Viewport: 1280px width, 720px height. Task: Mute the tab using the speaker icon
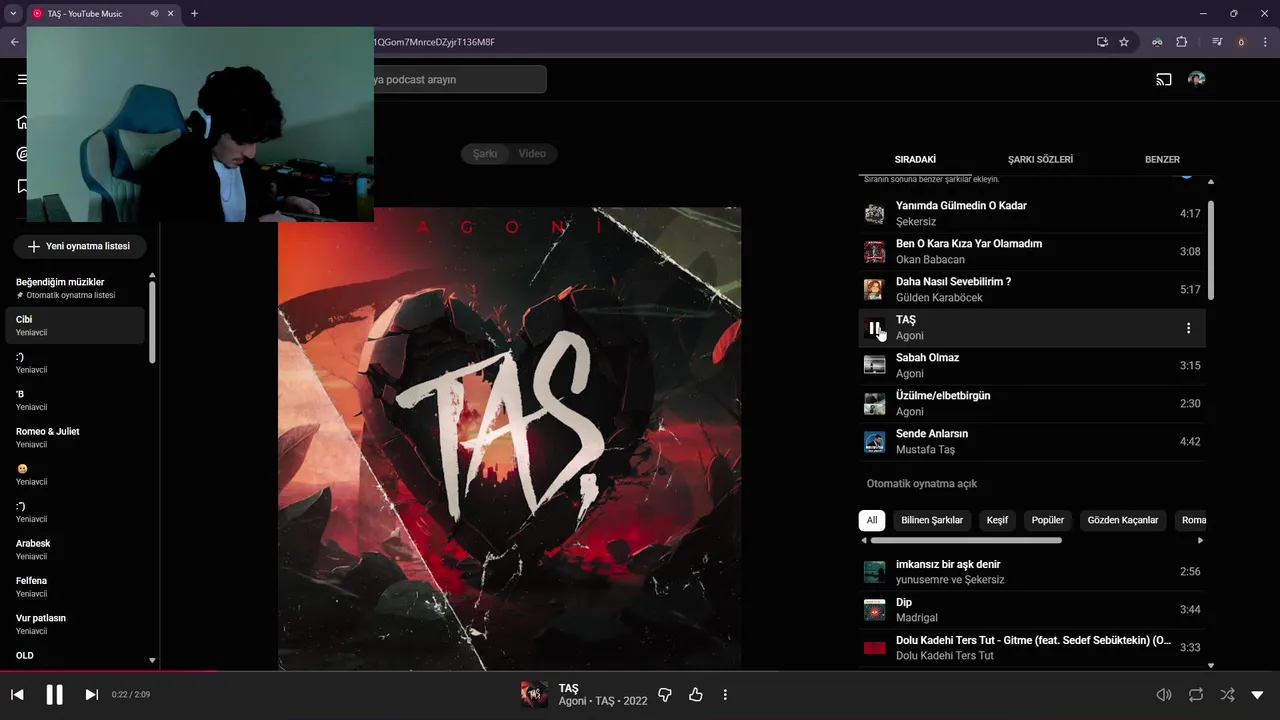(x=154, y=13)
